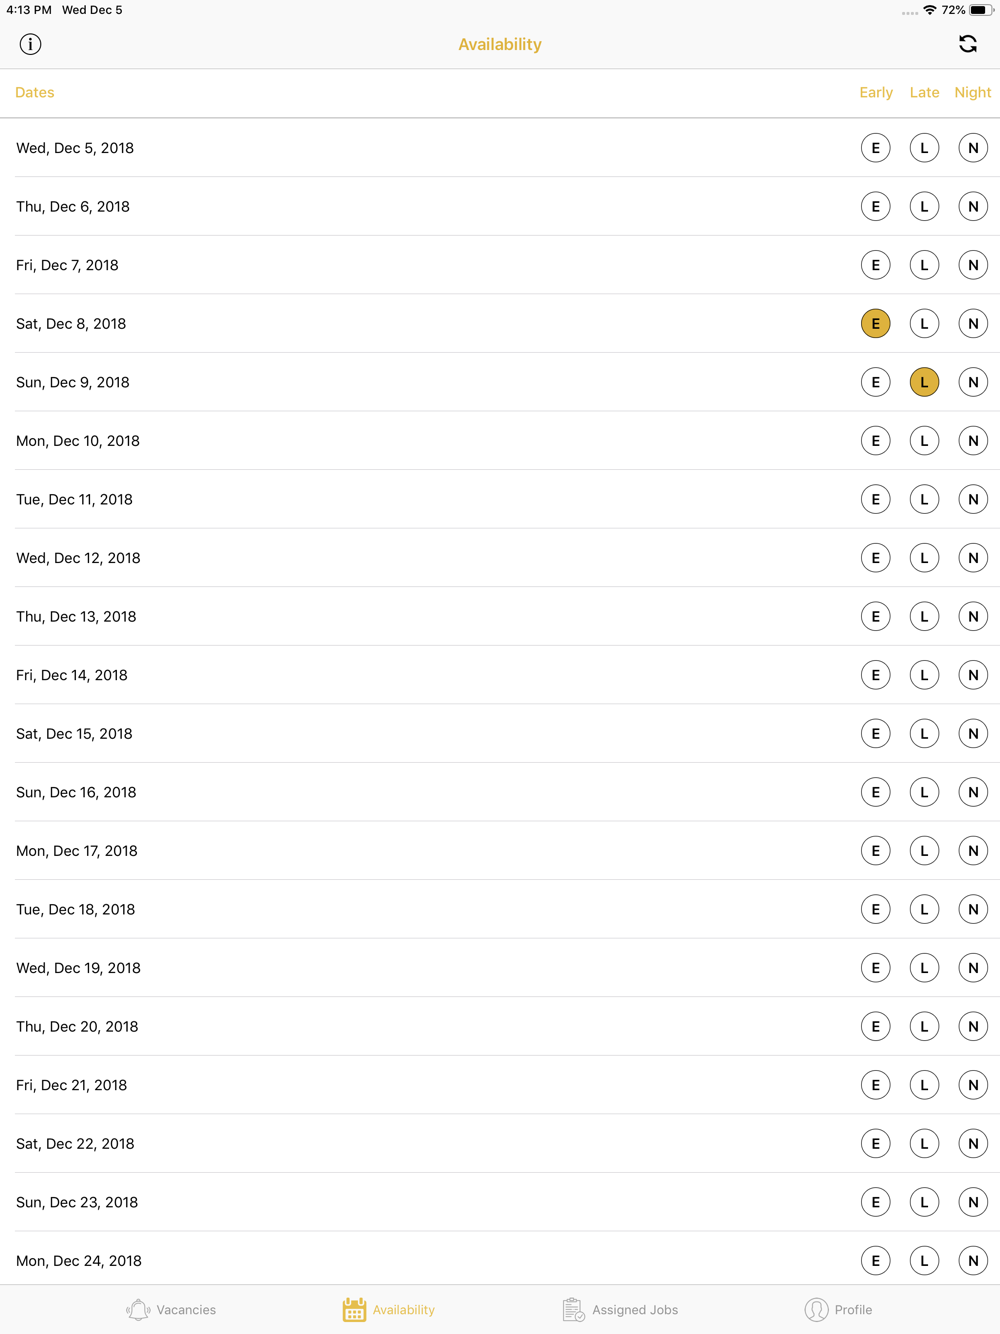Open the Assigned Jobs clipboard tab
The width and height of the screenshot is (1000, 1334).
point(620,1309)
